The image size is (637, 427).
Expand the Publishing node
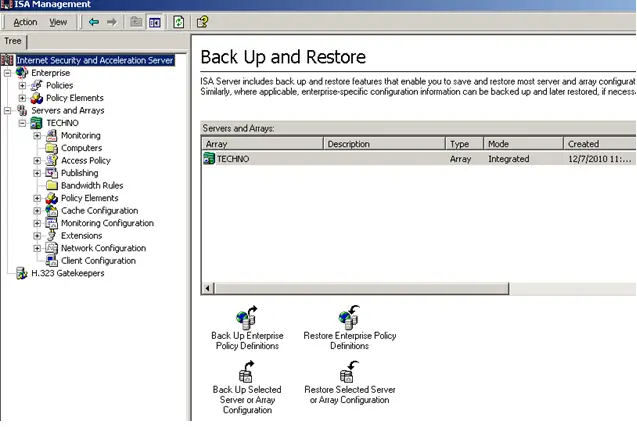tap(37, 173)
